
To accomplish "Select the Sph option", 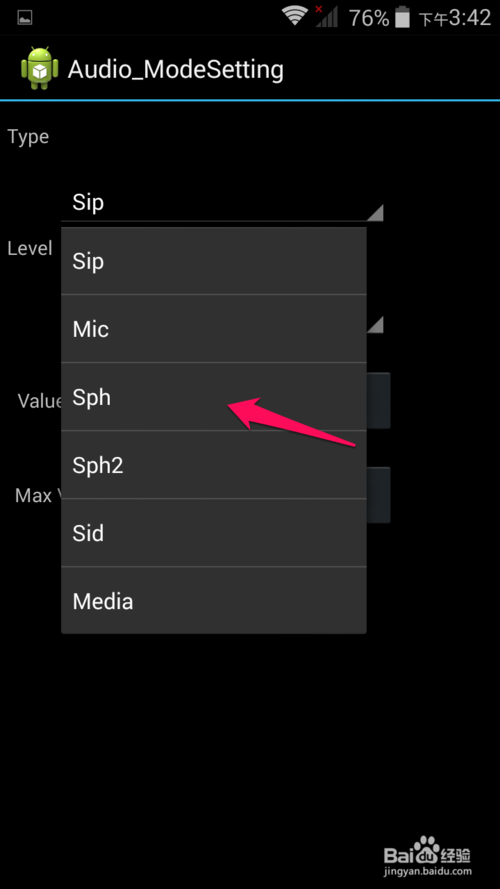I will pyautogui.click(x=214, y=397).
